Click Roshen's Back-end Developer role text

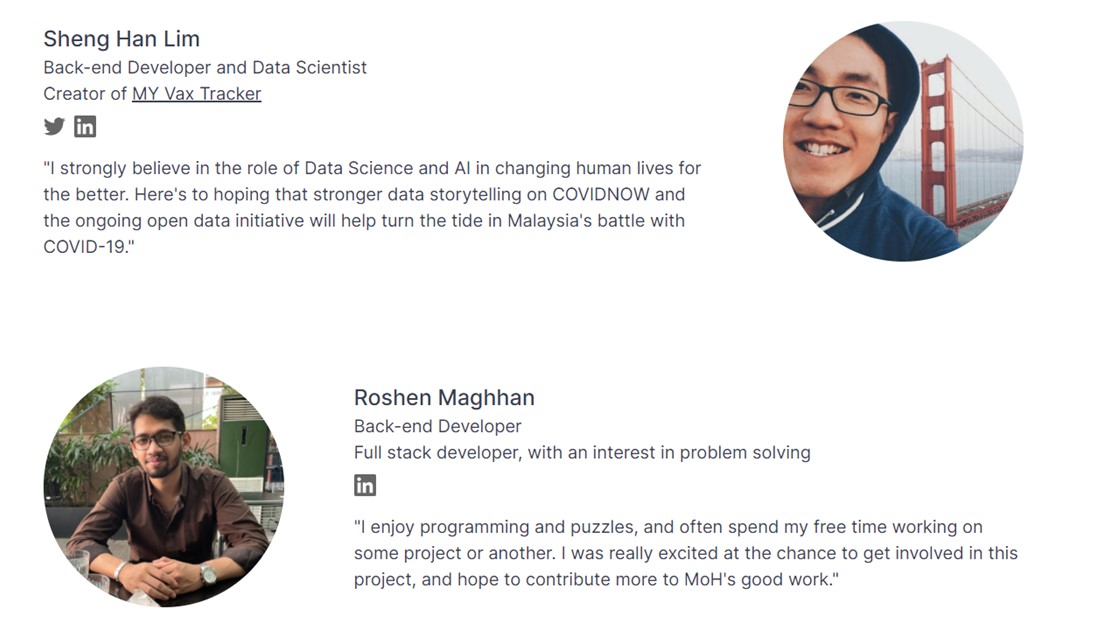[x=438, y=426]
